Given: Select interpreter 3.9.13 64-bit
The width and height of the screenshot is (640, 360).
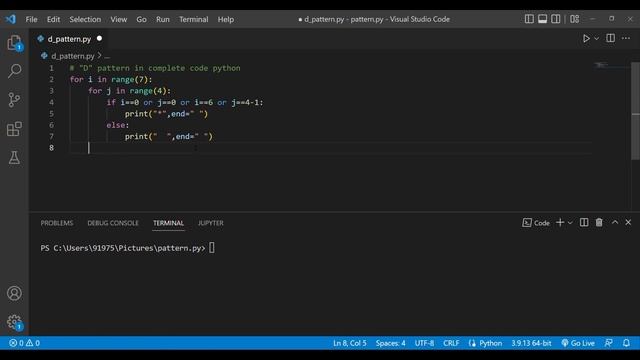Looking at the screenshot, I should coord(531,343).
